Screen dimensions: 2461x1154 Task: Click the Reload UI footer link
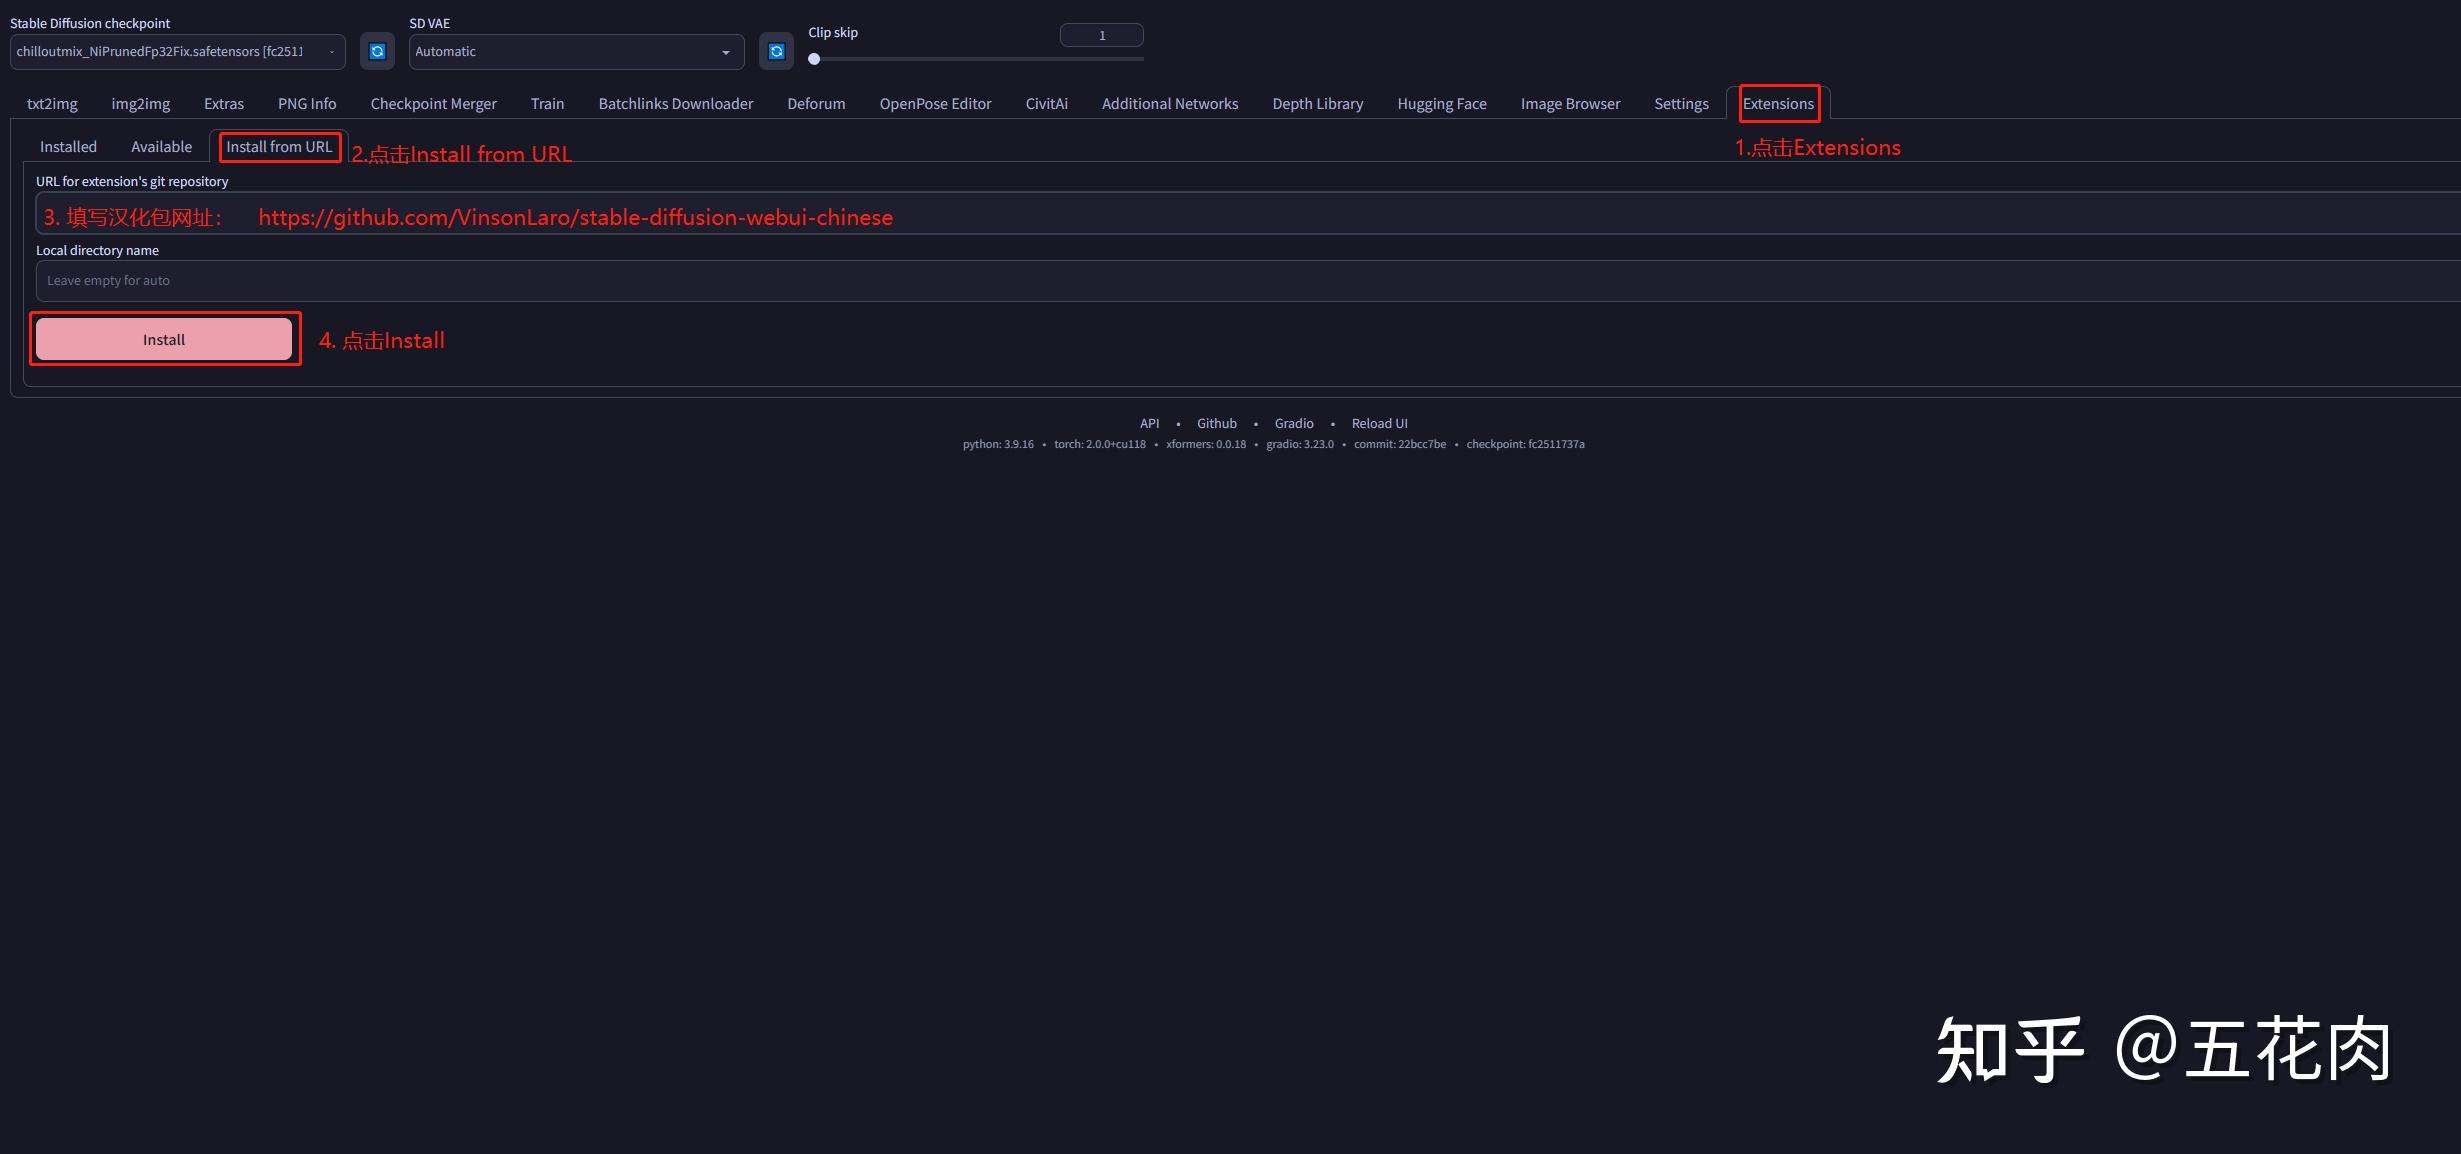[1379, 424]
